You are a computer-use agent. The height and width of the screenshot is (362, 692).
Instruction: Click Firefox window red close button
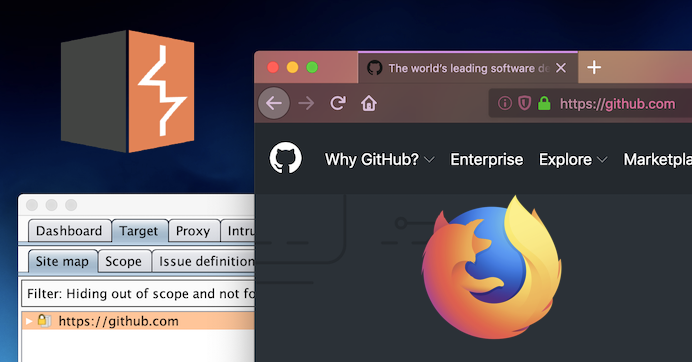click(273, 67)
